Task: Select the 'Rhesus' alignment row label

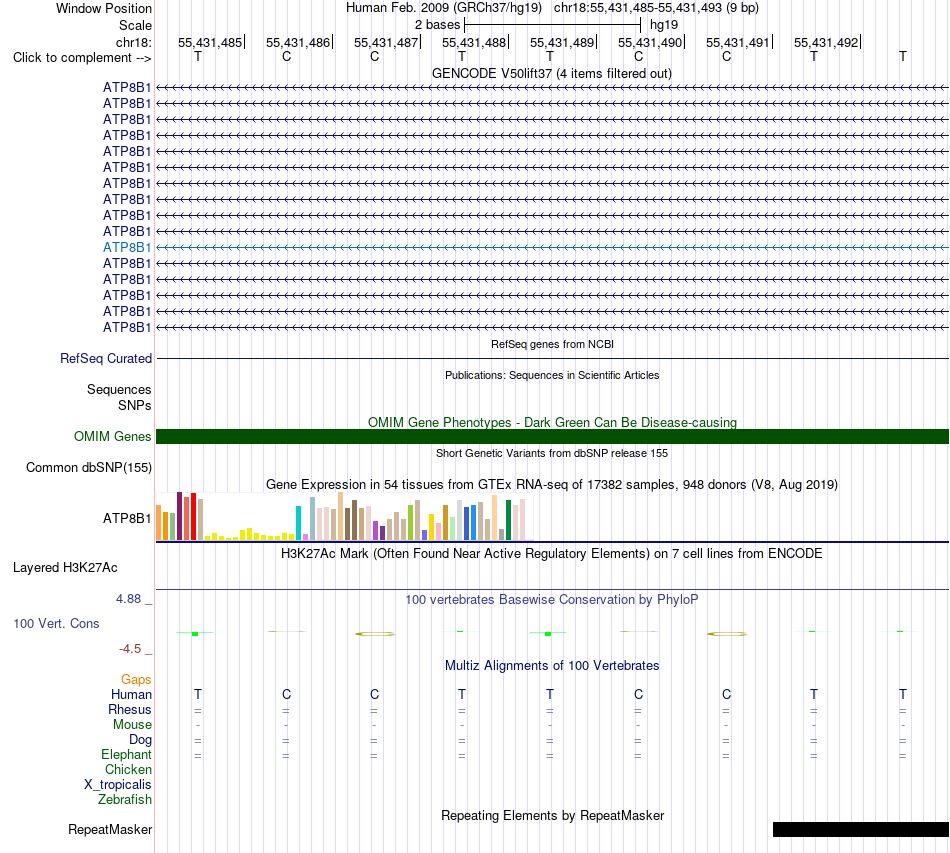Action: 130,709
